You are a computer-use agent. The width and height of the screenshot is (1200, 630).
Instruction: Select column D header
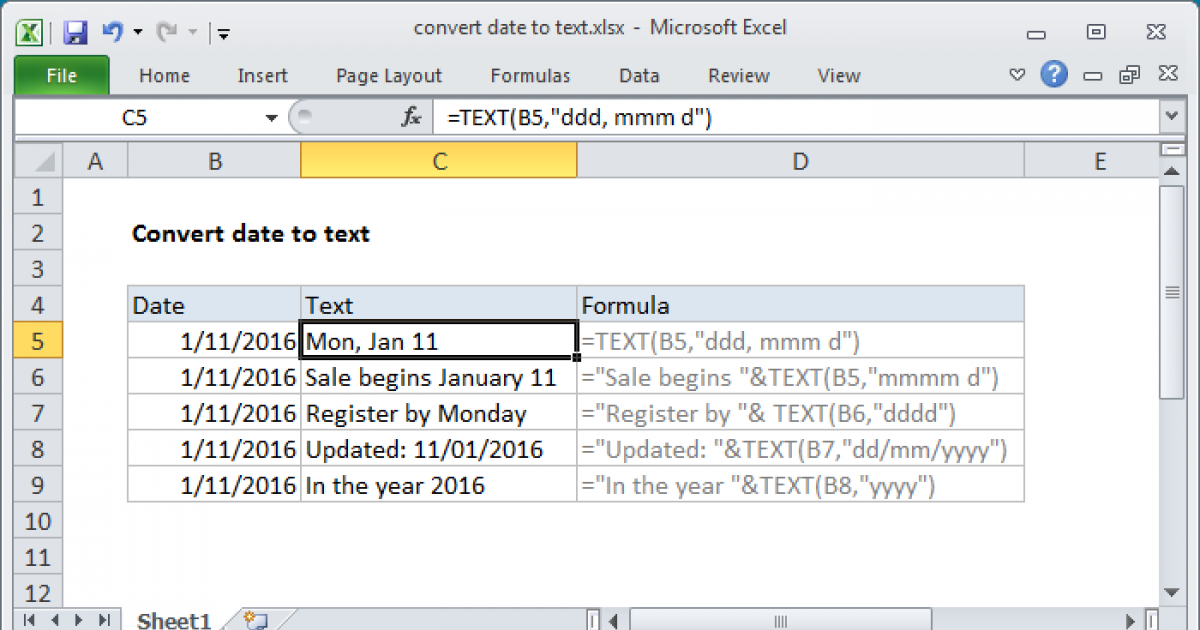pos(799,161)
